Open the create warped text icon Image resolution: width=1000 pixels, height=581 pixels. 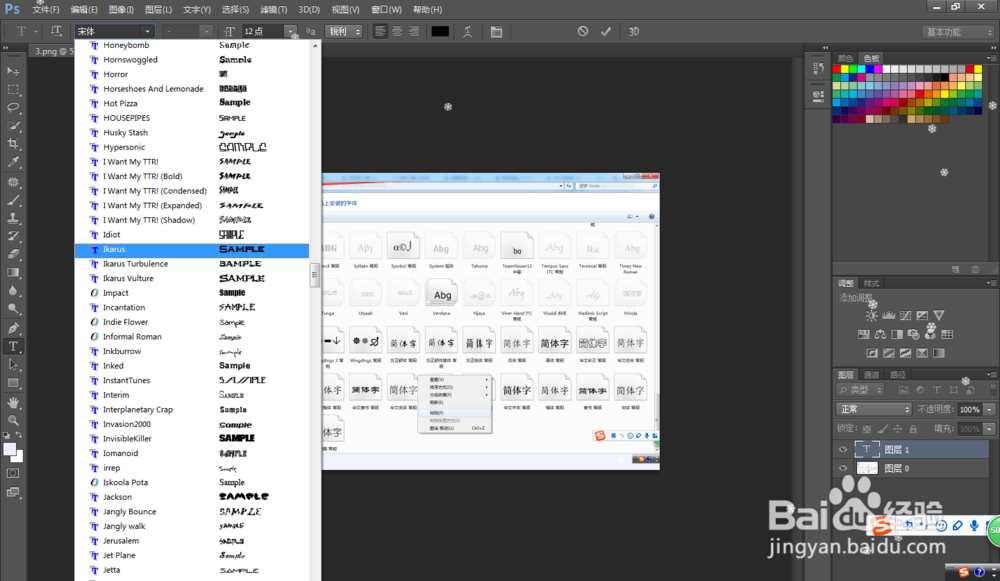point(467,31)
